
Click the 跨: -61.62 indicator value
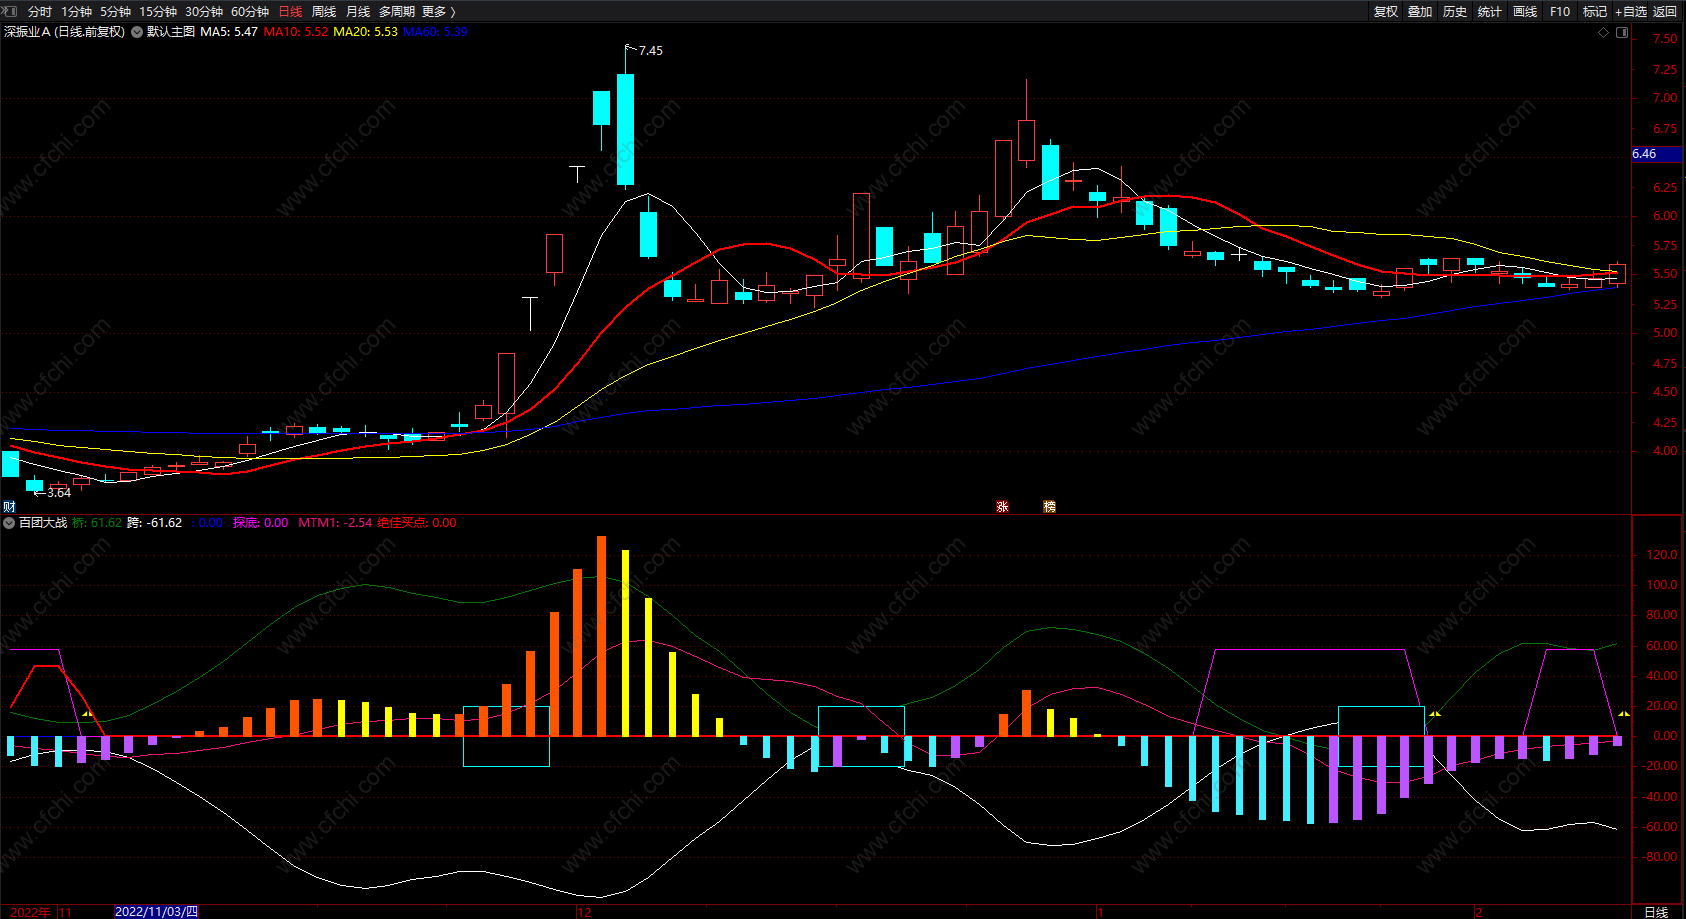(x=155, y=523)
